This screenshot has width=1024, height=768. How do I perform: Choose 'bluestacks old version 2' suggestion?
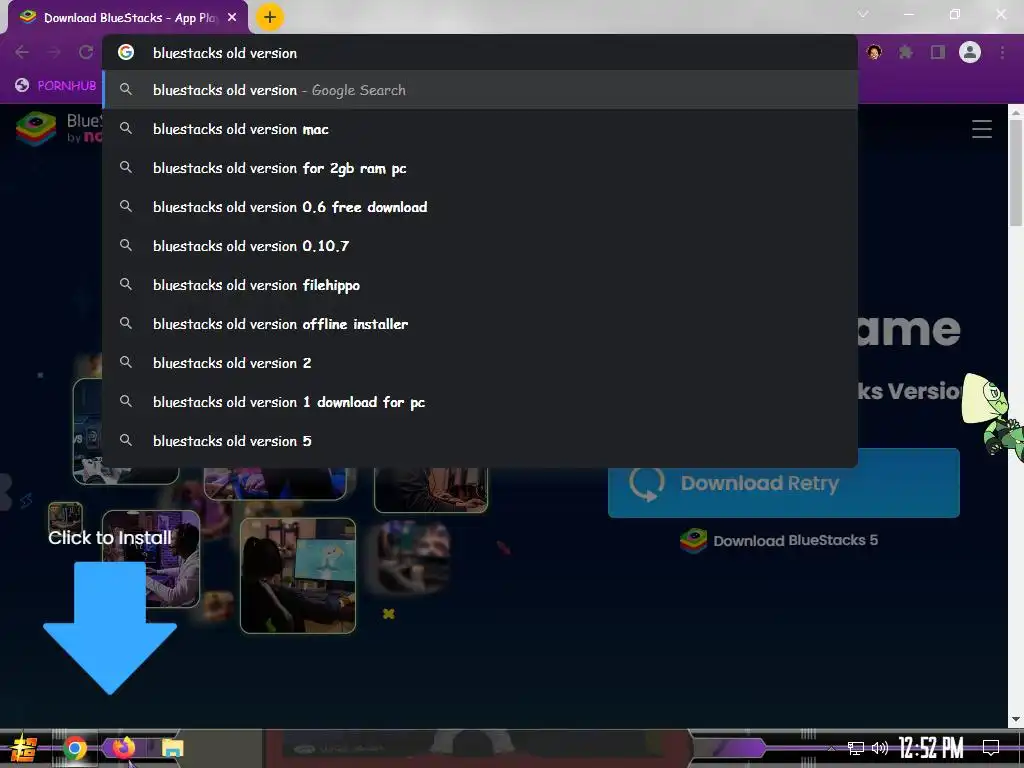click(479, 363)
